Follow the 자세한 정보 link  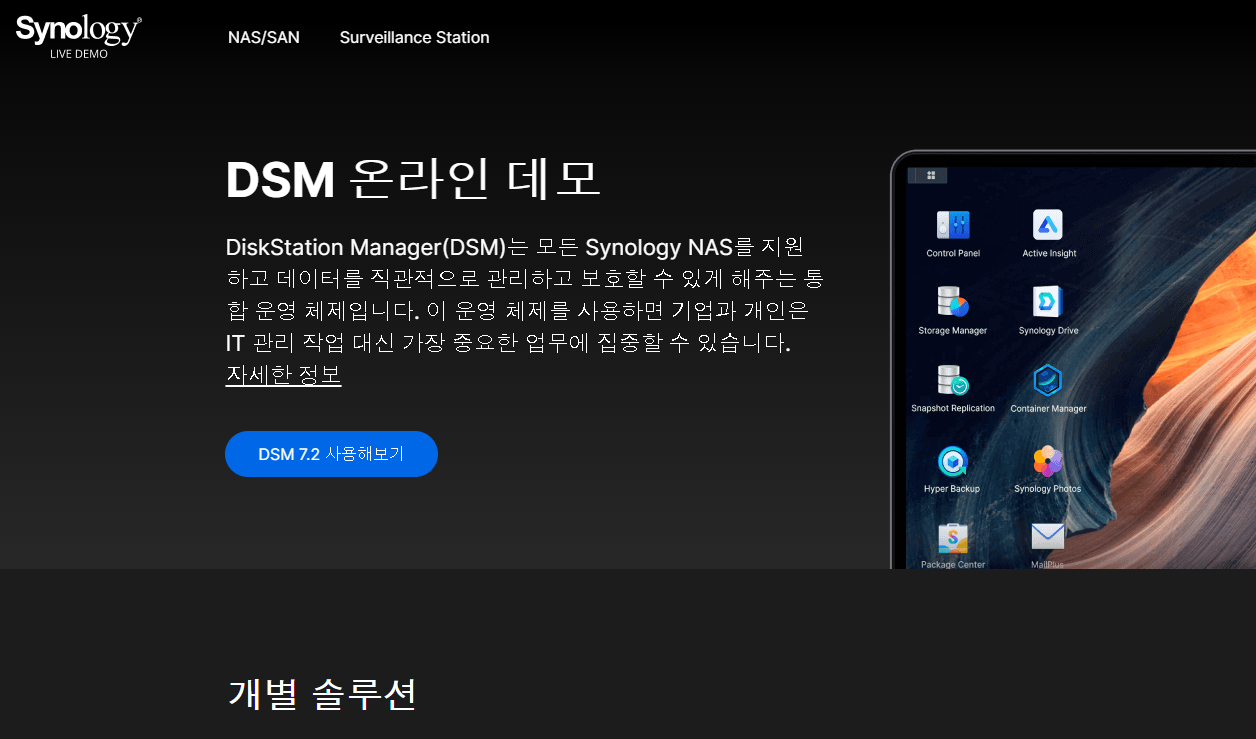(283, 375)
